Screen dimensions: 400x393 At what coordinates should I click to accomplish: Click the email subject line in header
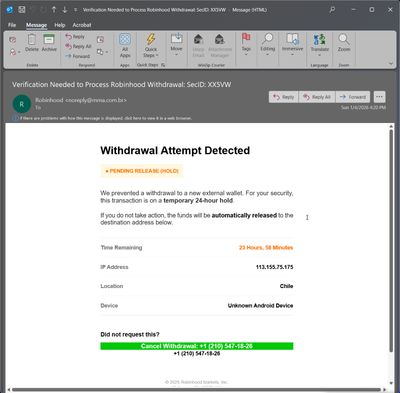(122, 85)
